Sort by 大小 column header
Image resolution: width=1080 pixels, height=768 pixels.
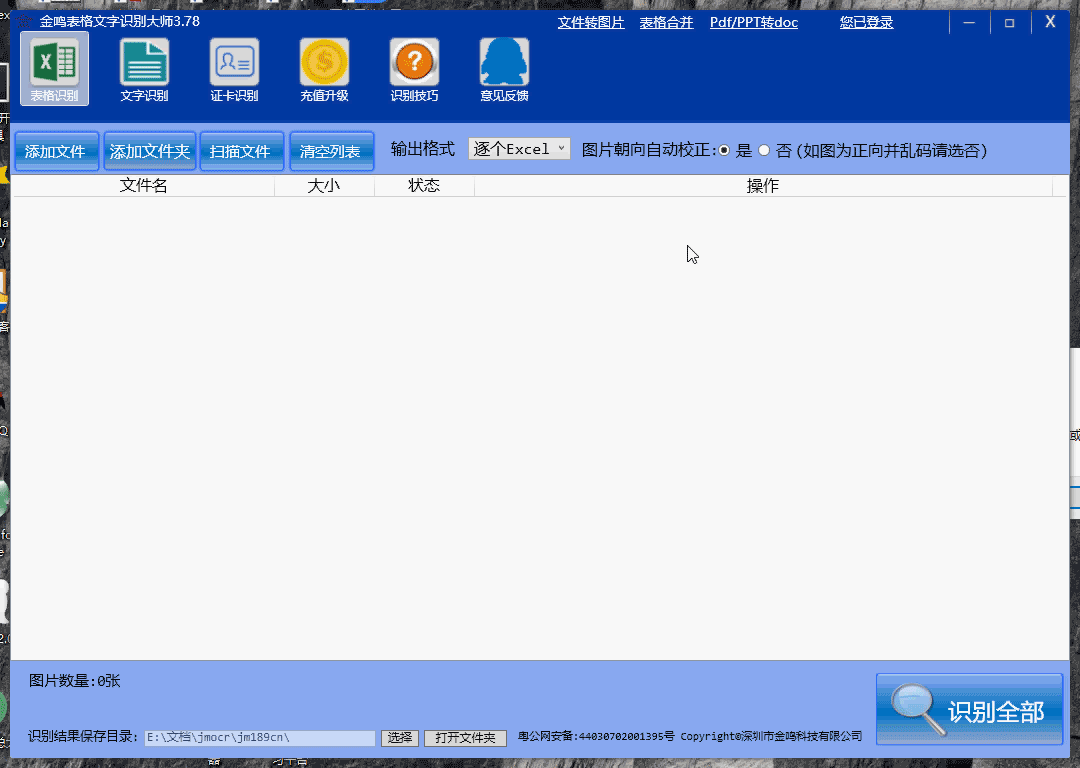pos(324,186)
